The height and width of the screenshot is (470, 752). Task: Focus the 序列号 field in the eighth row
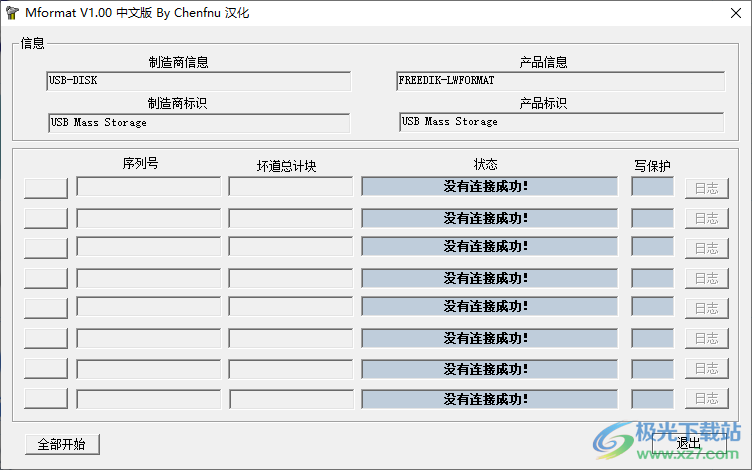149,399
